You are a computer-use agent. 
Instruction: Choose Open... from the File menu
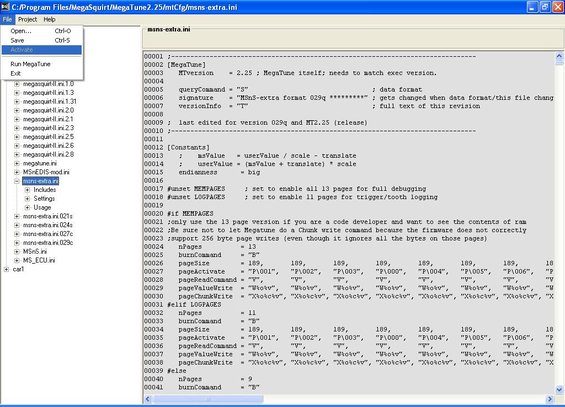[x=42, y=31]
